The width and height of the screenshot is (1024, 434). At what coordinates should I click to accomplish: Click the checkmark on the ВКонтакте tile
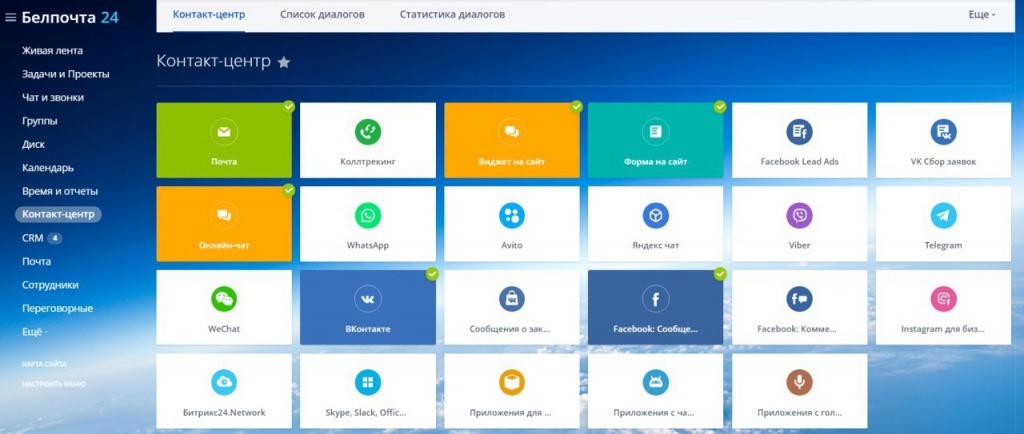[x=432, y=274]
